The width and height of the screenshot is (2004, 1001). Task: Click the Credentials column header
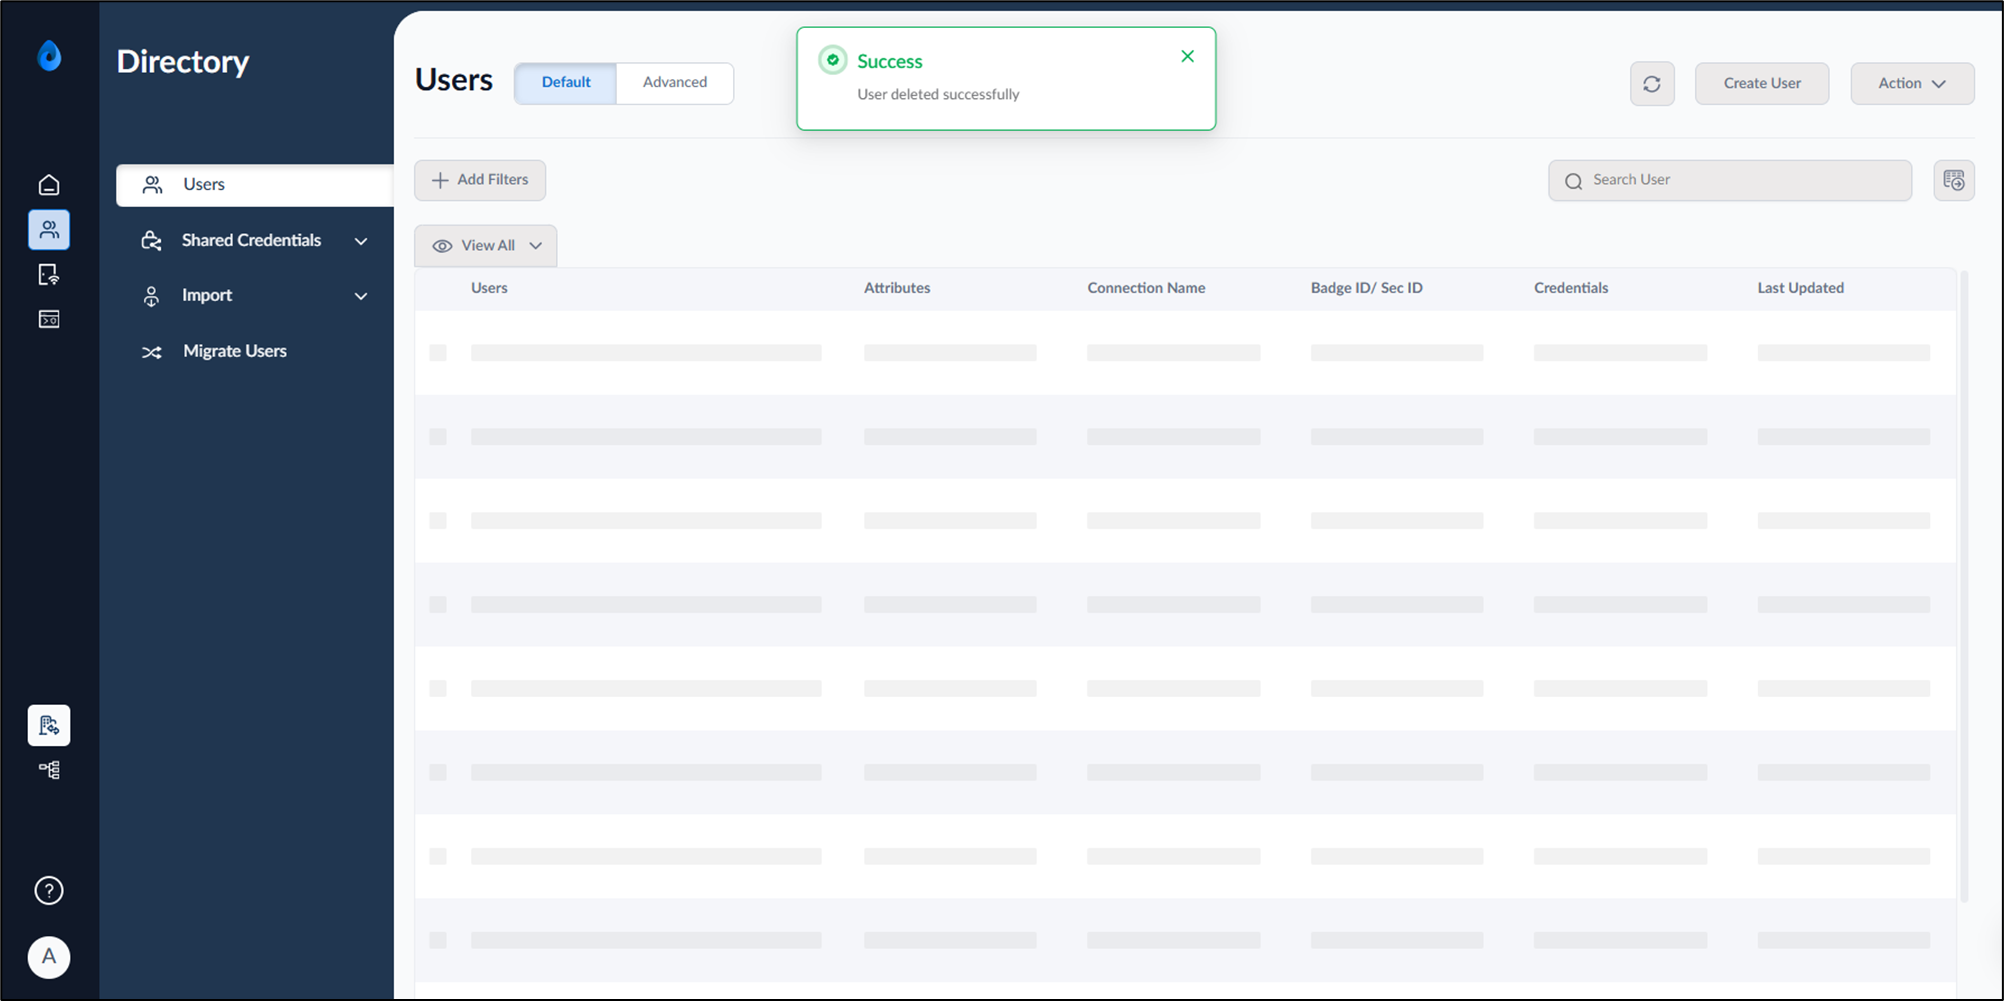tap(1571, 288)
